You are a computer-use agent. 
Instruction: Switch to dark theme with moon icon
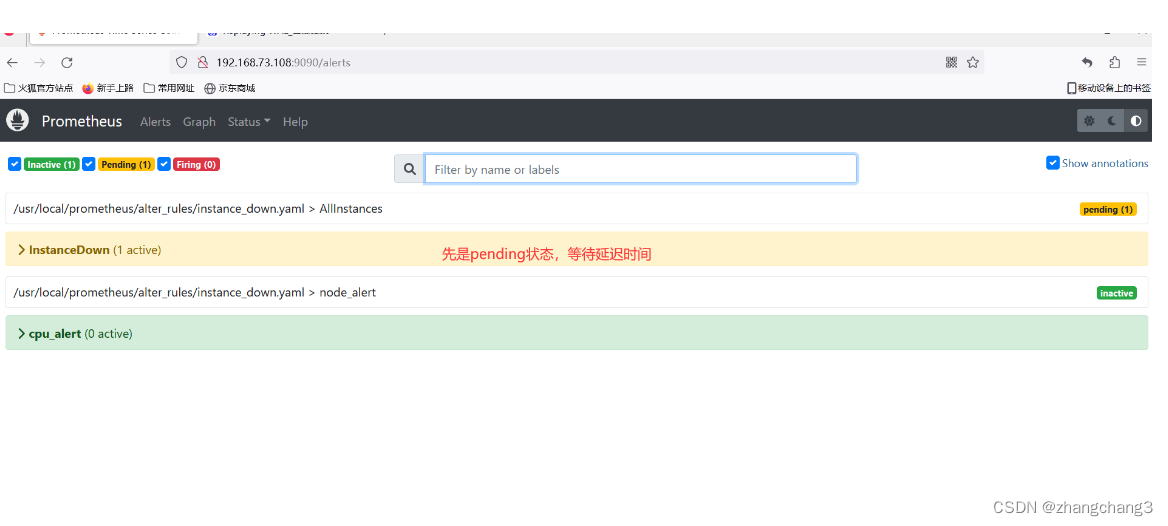(x=1112, y=121)
